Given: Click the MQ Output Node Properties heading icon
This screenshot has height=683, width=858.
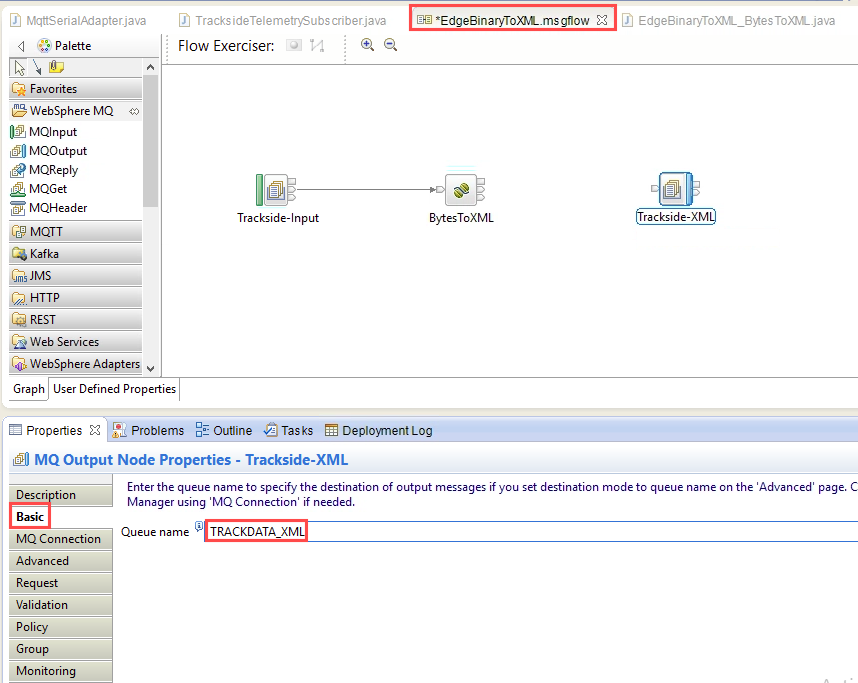Looking at the screenshot, I should (x=21, y=460).
